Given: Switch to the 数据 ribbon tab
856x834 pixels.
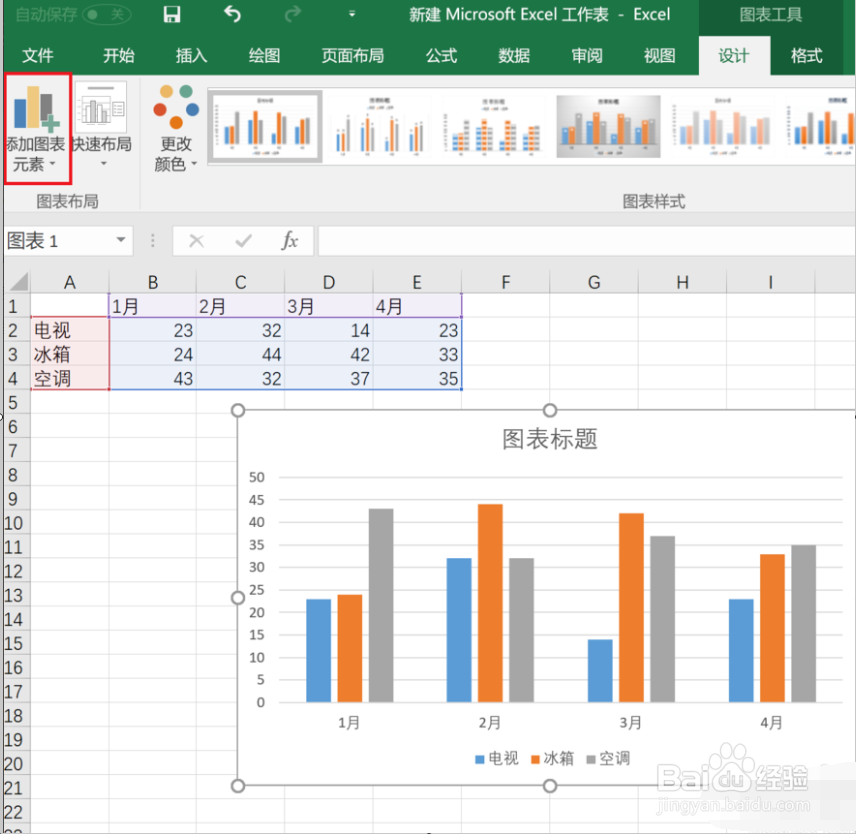Looking at the screenshot, I should point(514,55).
